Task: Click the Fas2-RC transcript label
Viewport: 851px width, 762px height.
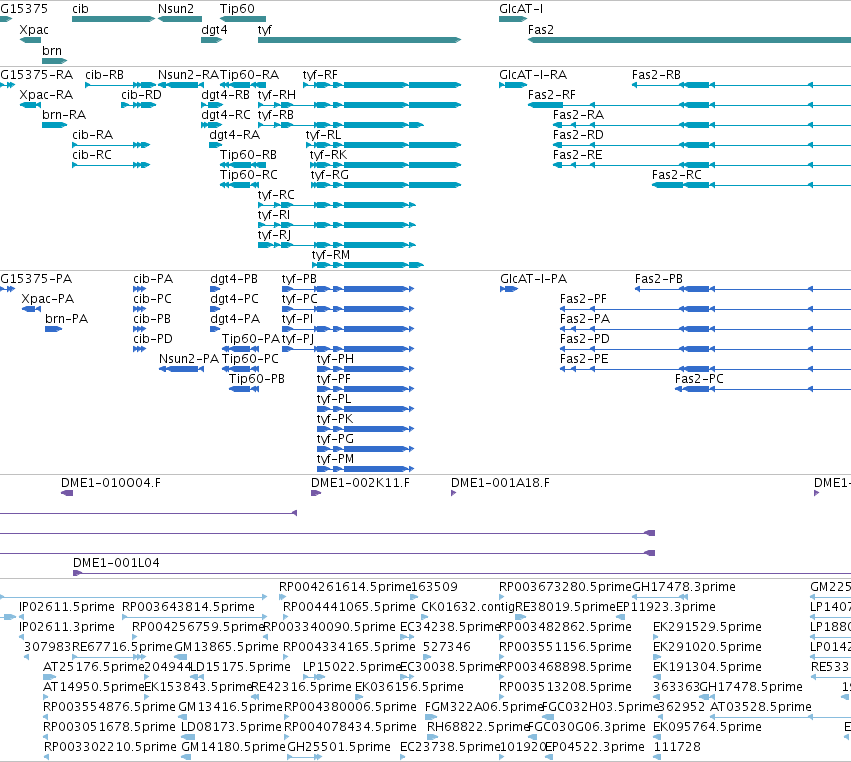Action: (677, 175)
